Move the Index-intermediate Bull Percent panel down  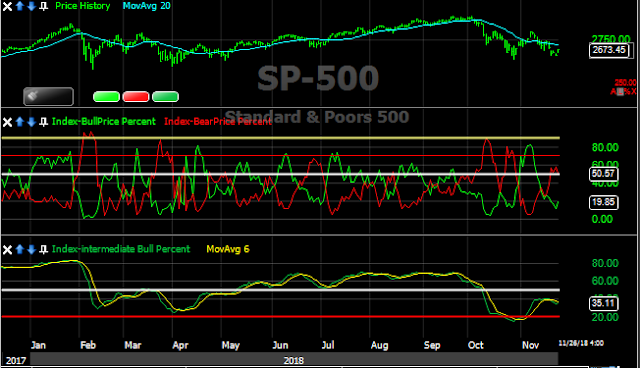click(x=31, y=250)
